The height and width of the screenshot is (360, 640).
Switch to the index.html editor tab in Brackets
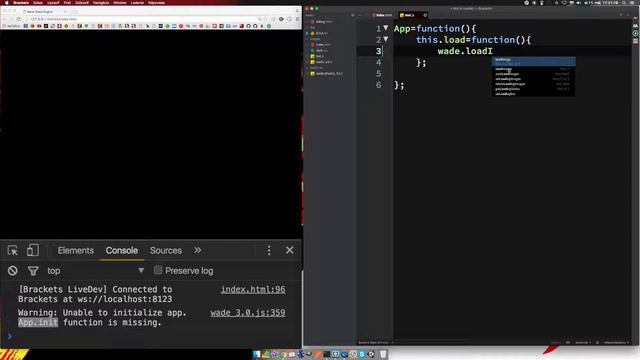(382, 15)
